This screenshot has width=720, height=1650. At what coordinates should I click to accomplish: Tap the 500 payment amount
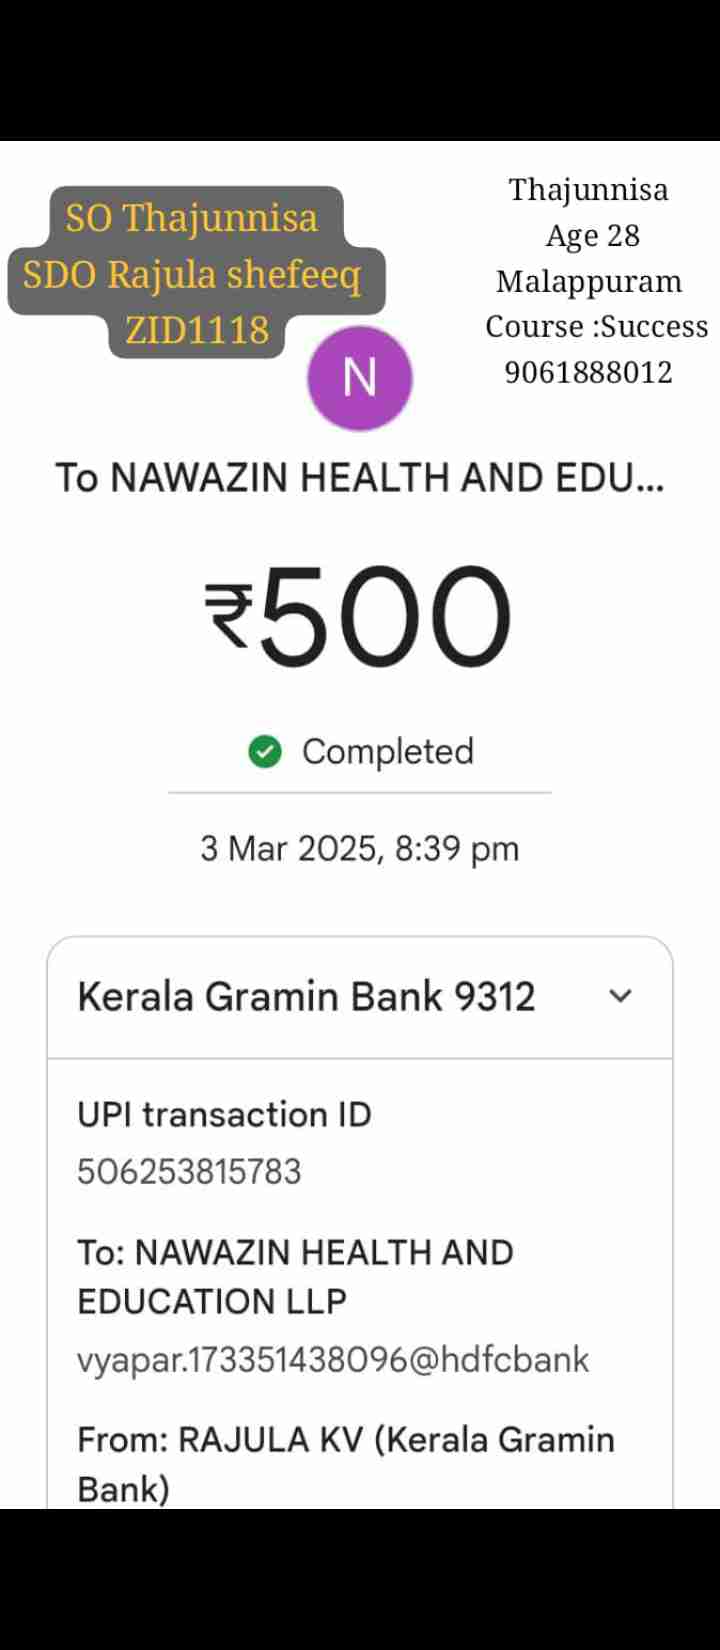[385, 615]
